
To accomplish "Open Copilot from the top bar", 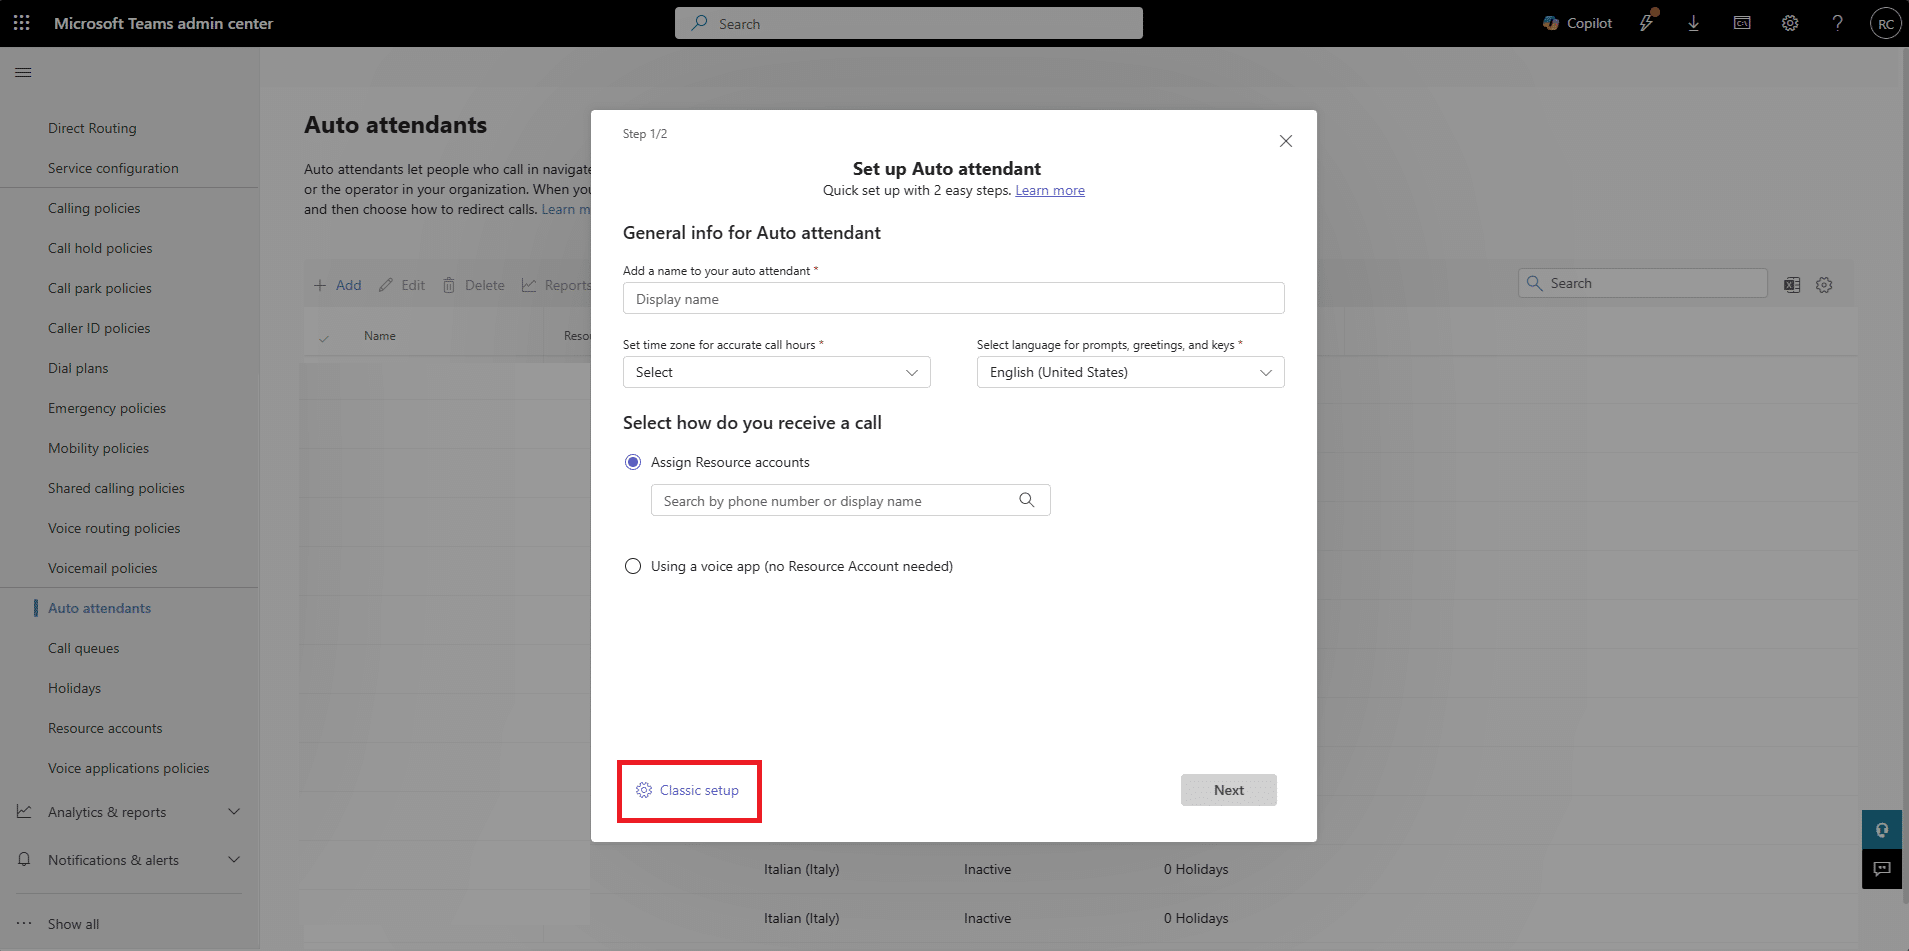I will coord(1577,23).
